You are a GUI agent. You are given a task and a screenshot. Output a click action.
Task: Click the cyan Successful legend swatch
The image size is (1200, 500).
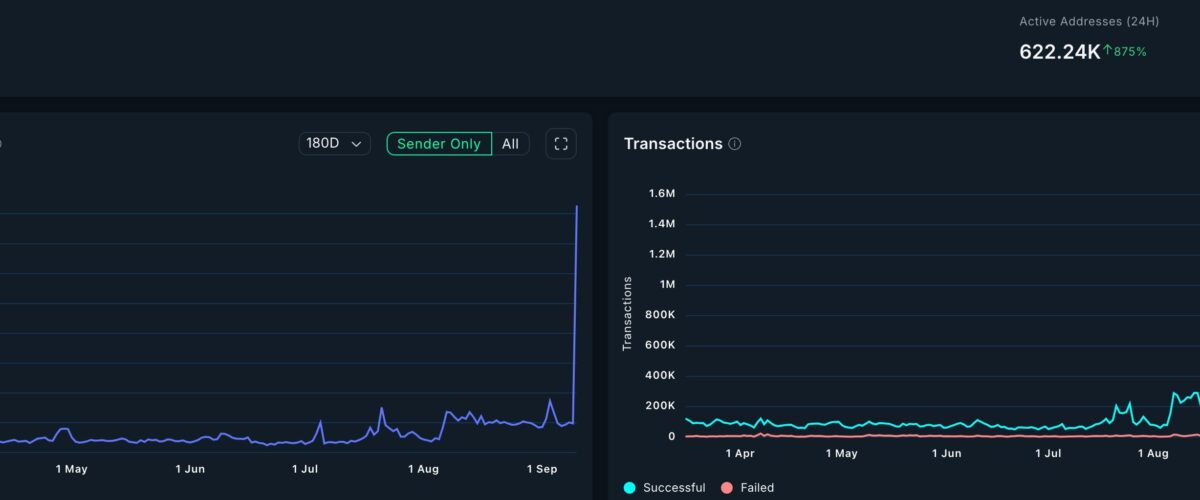pyautogui.click(x=629, y=488)
